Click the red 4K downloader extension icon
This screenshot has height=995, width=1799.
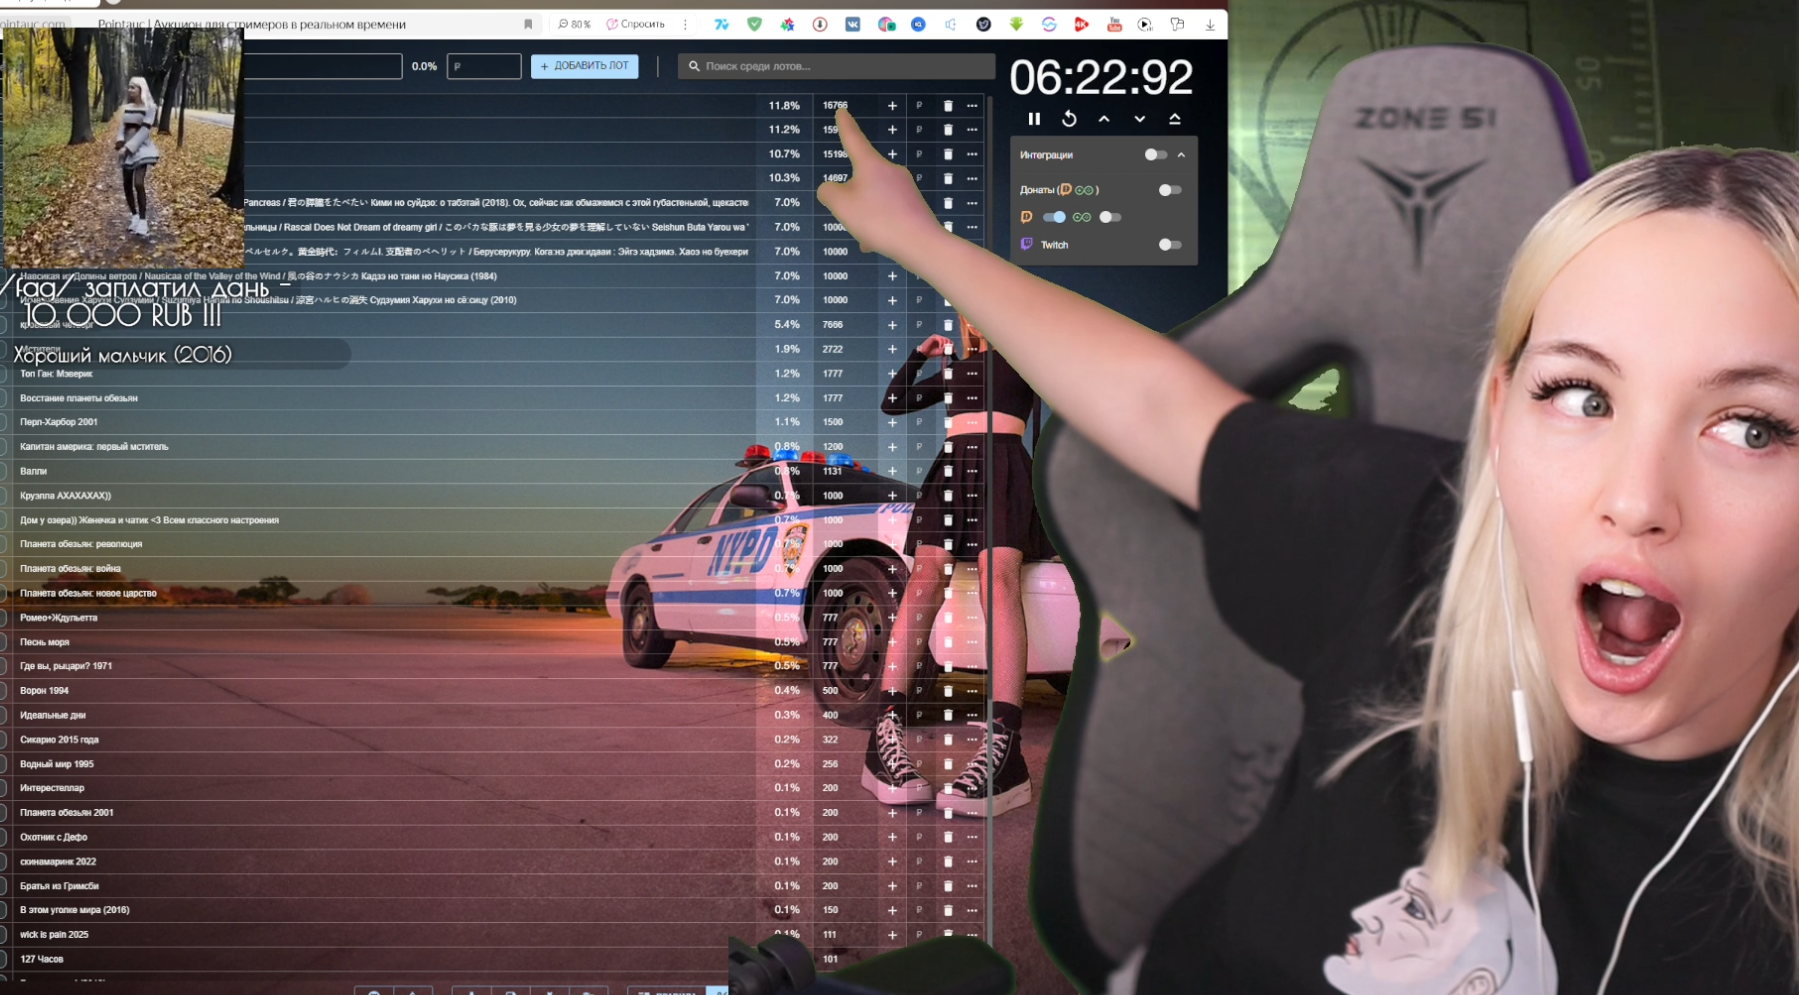click(x=1081, y=24)
